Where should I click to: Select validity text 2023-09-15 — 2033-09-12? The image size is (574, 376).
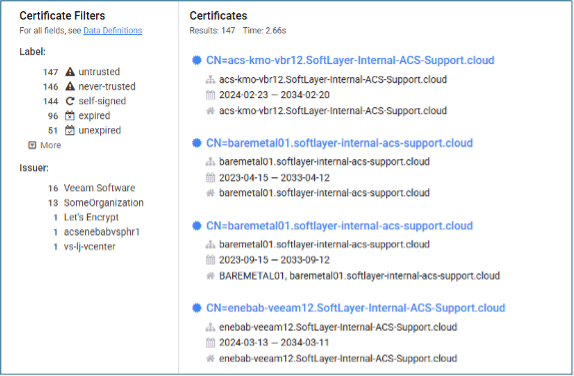[274, 260]
